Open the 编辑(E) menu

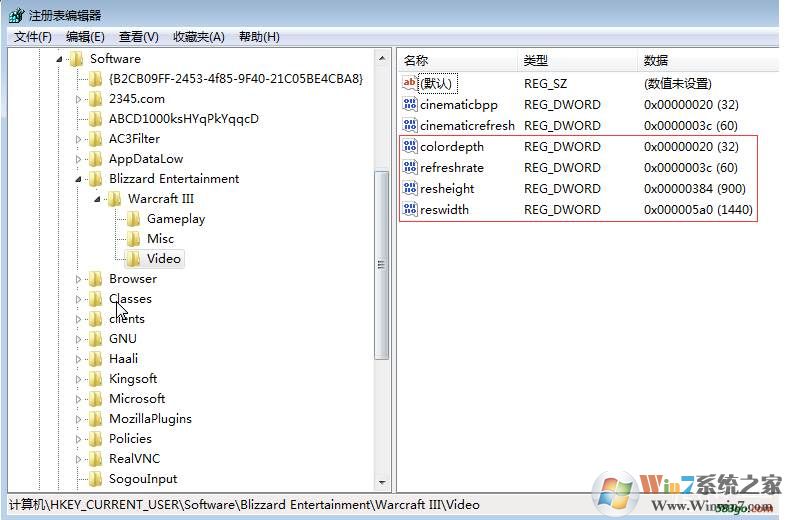(x=85, y=37)
